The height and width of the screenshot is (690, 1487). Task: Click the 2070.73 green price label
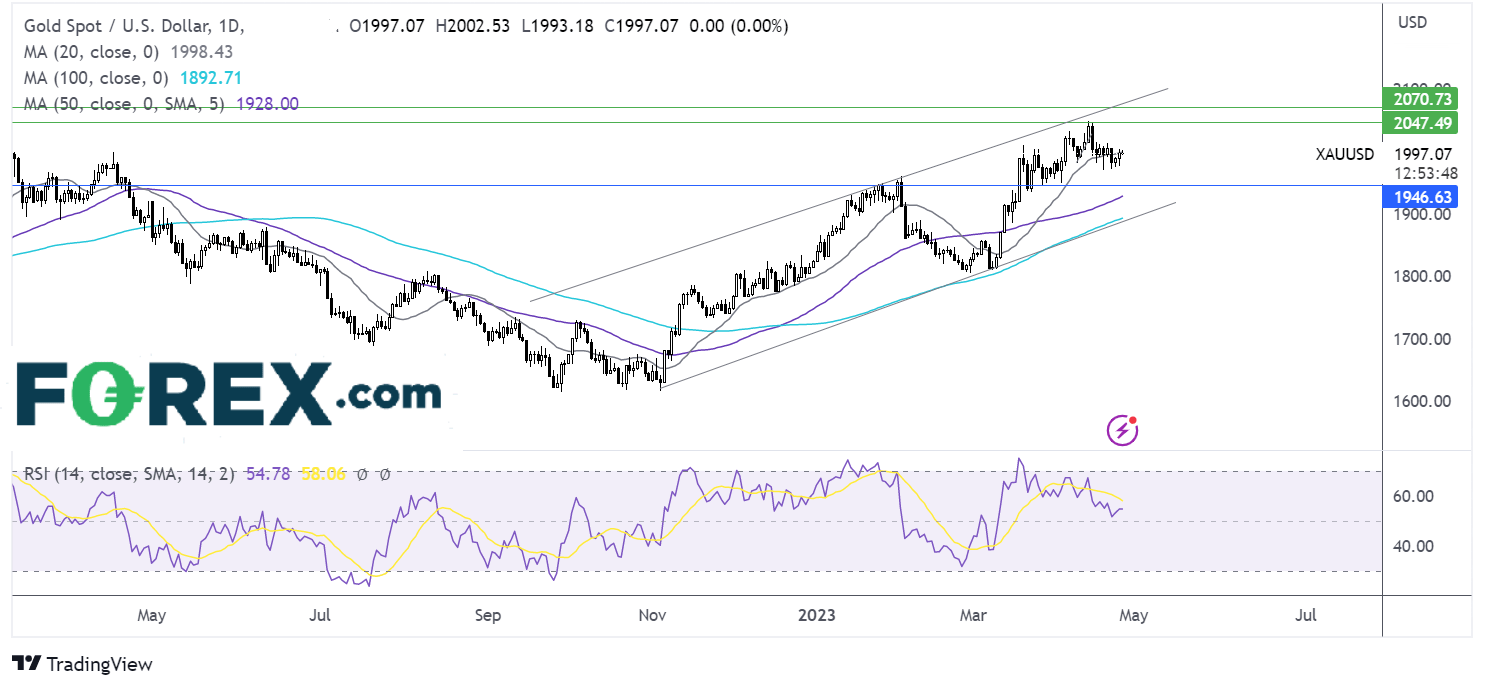(1419, 99)
